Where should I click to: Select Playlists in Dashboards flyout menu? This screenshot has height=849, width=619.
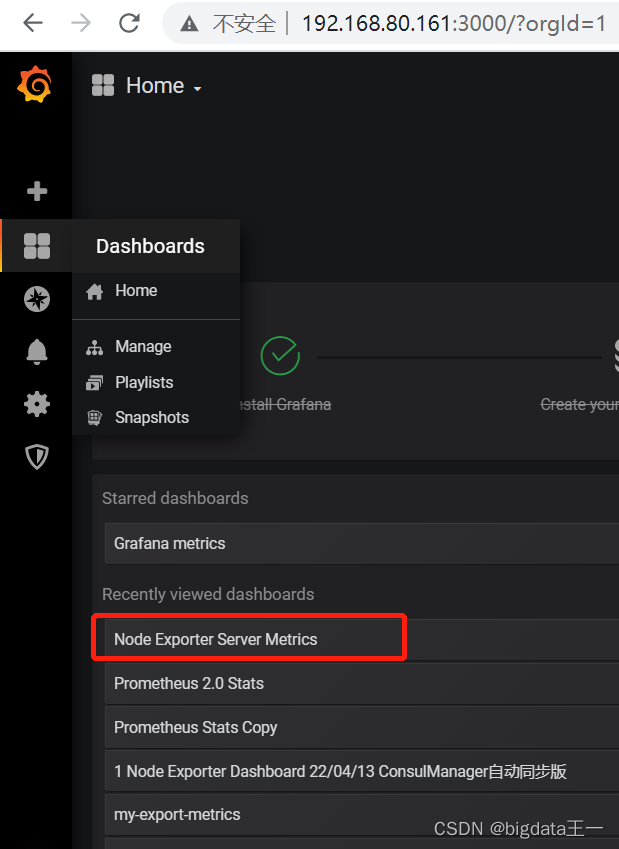tap(156, 382)
